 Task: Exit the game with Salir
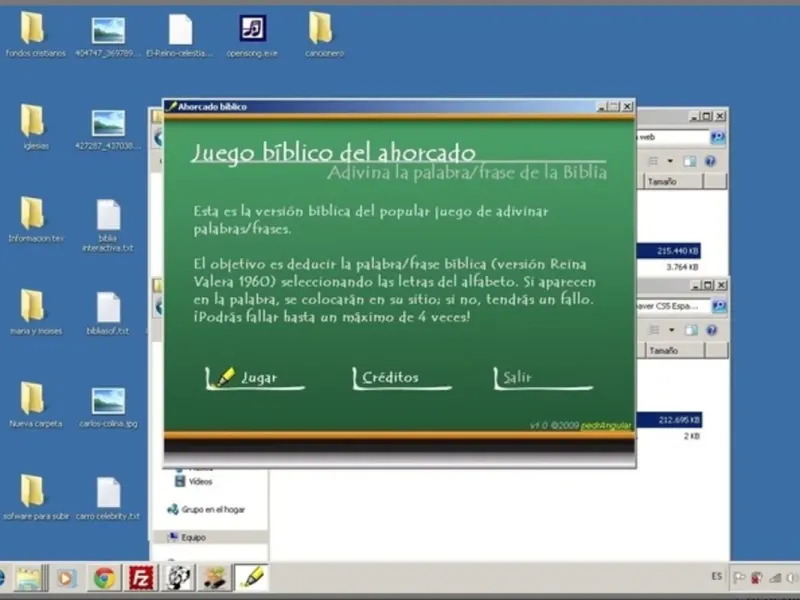(543, 378)
